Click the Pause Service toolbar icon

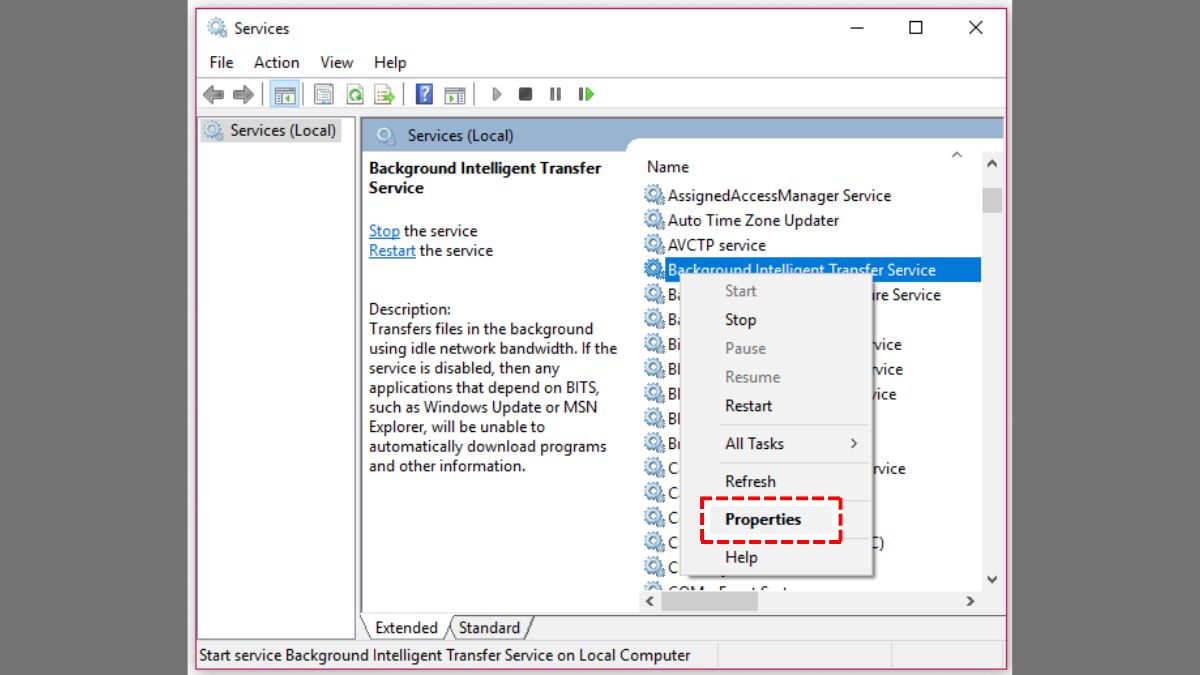coord(555,94)
